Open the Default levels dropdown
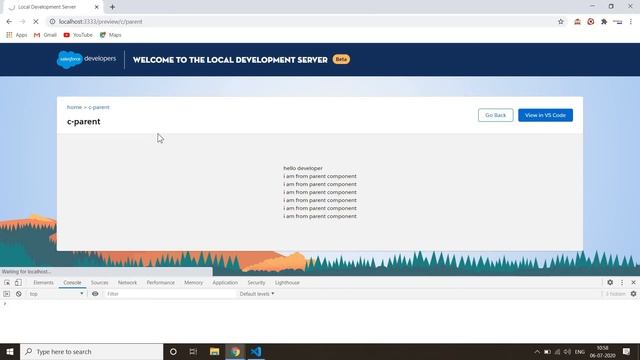The height and width of the screenshot is (360, 640). (257, 294)
